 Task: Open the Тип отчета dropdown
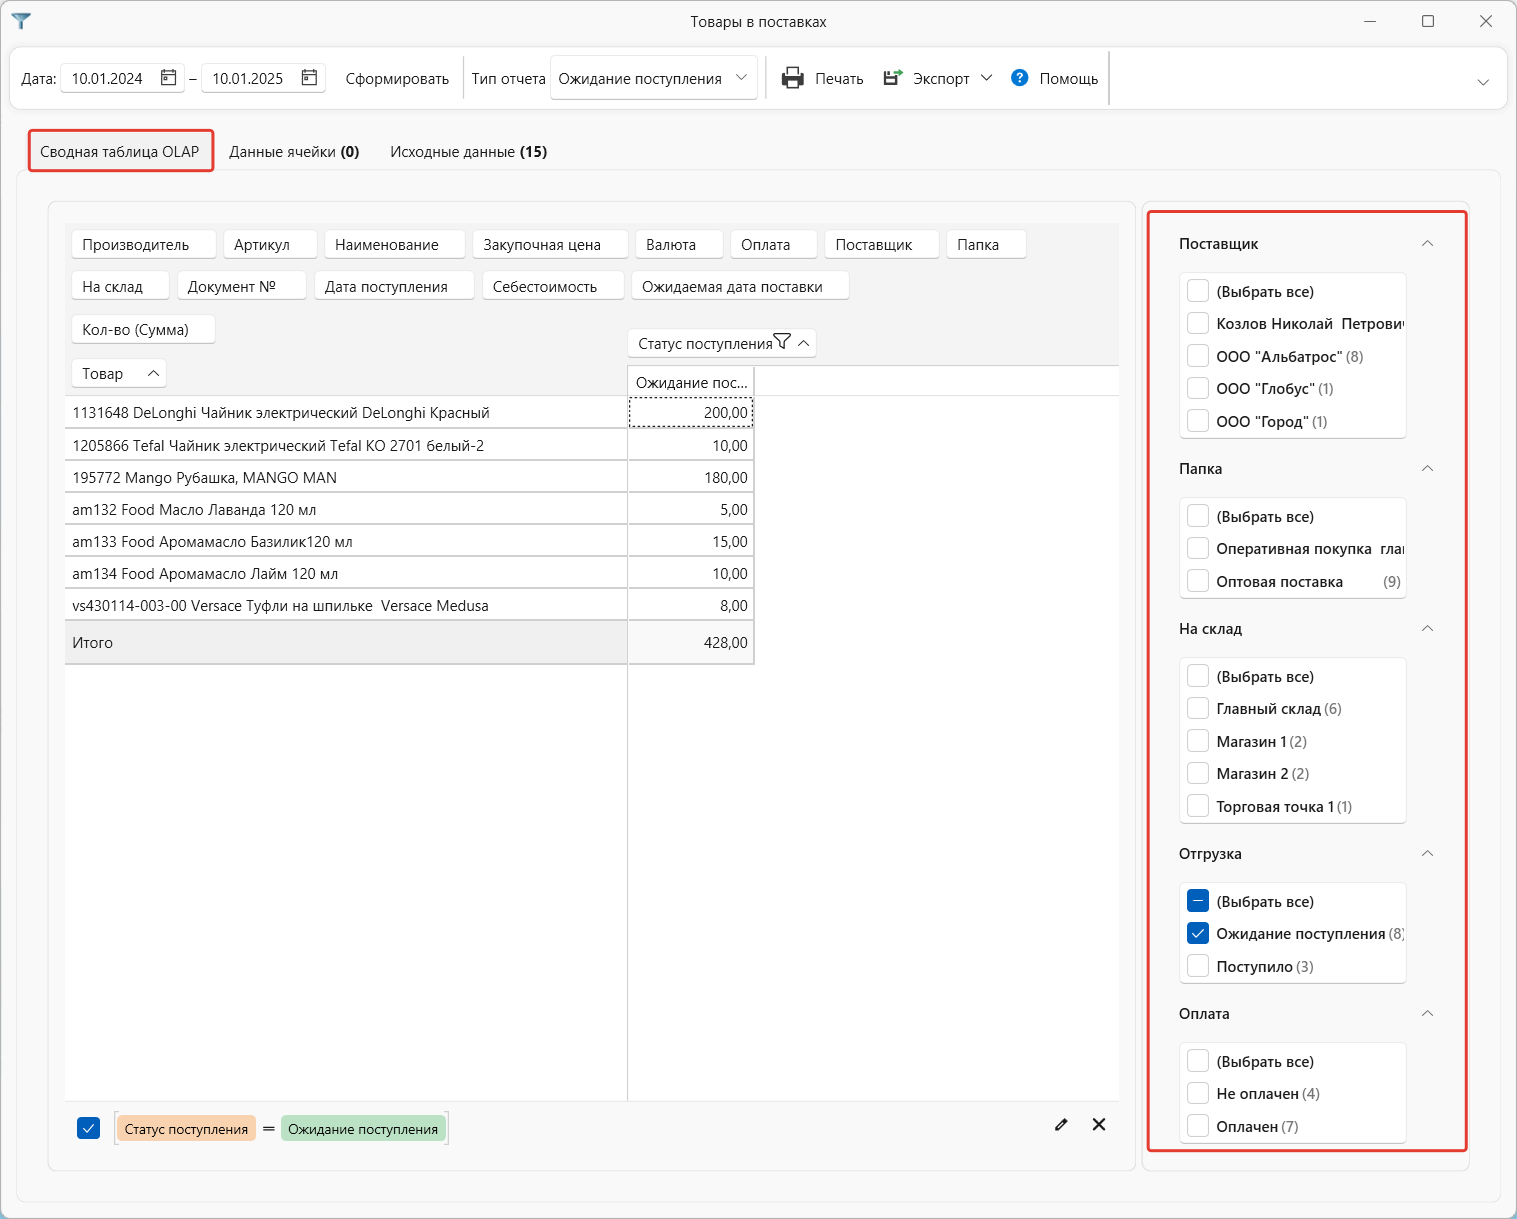654,78
